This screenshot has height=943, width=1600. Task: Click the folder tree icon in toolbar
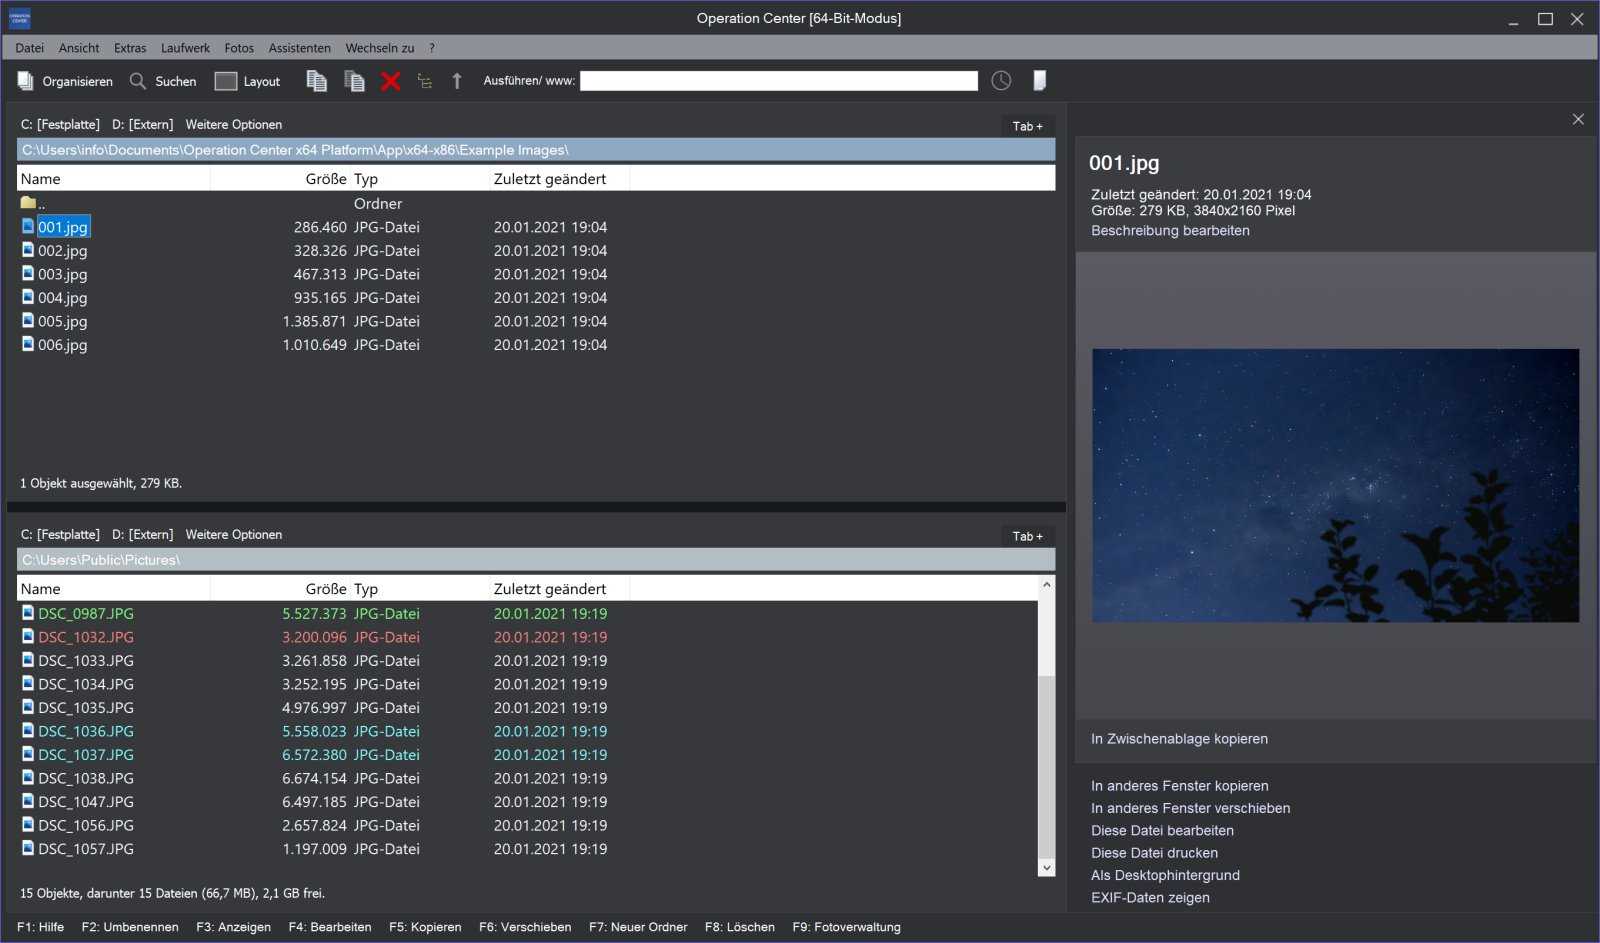point(425,81)
